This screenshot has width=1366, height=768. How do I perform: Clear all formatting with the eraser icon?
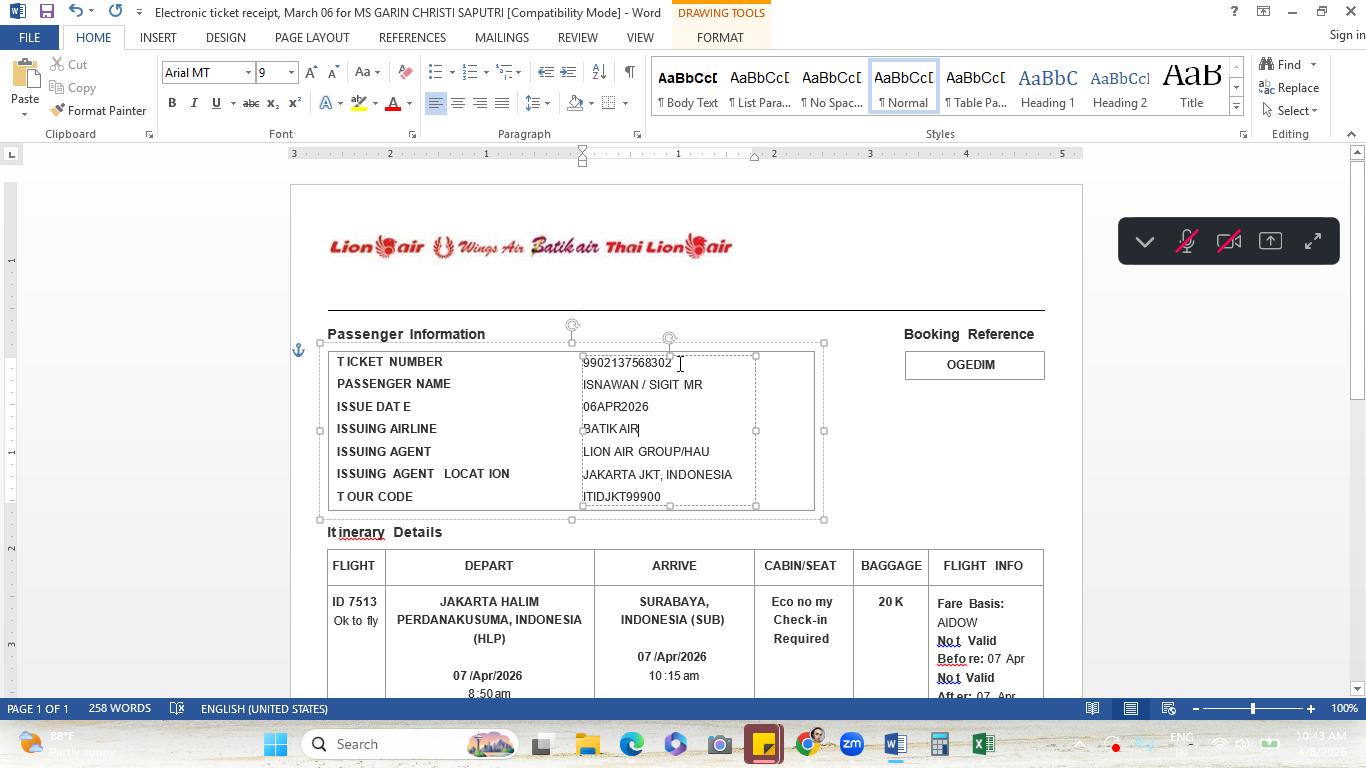coord(405,72)
